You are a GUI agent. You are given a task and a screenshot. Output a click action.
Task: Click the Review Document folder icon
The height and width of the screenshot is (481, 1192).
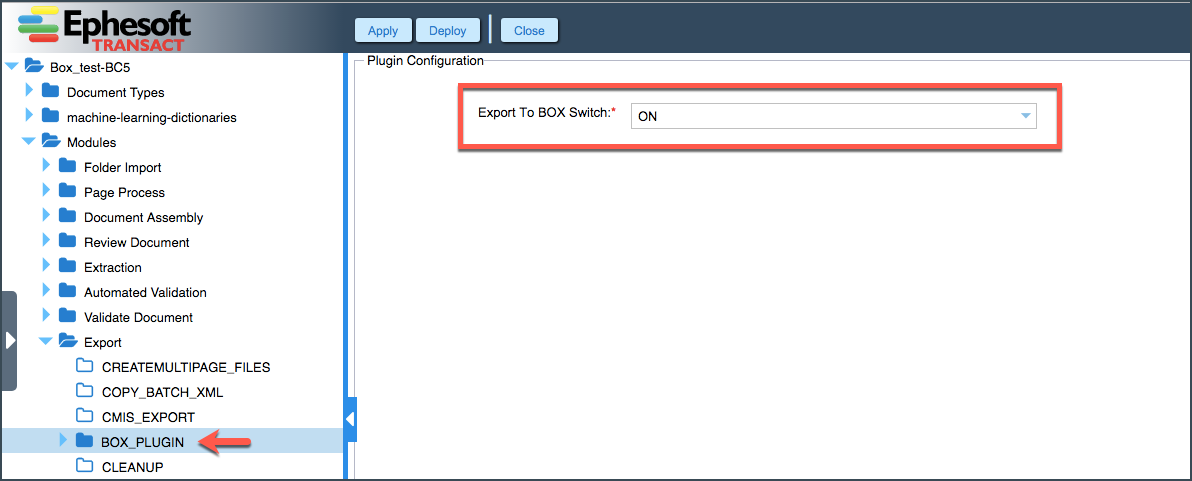coord(68,242)
